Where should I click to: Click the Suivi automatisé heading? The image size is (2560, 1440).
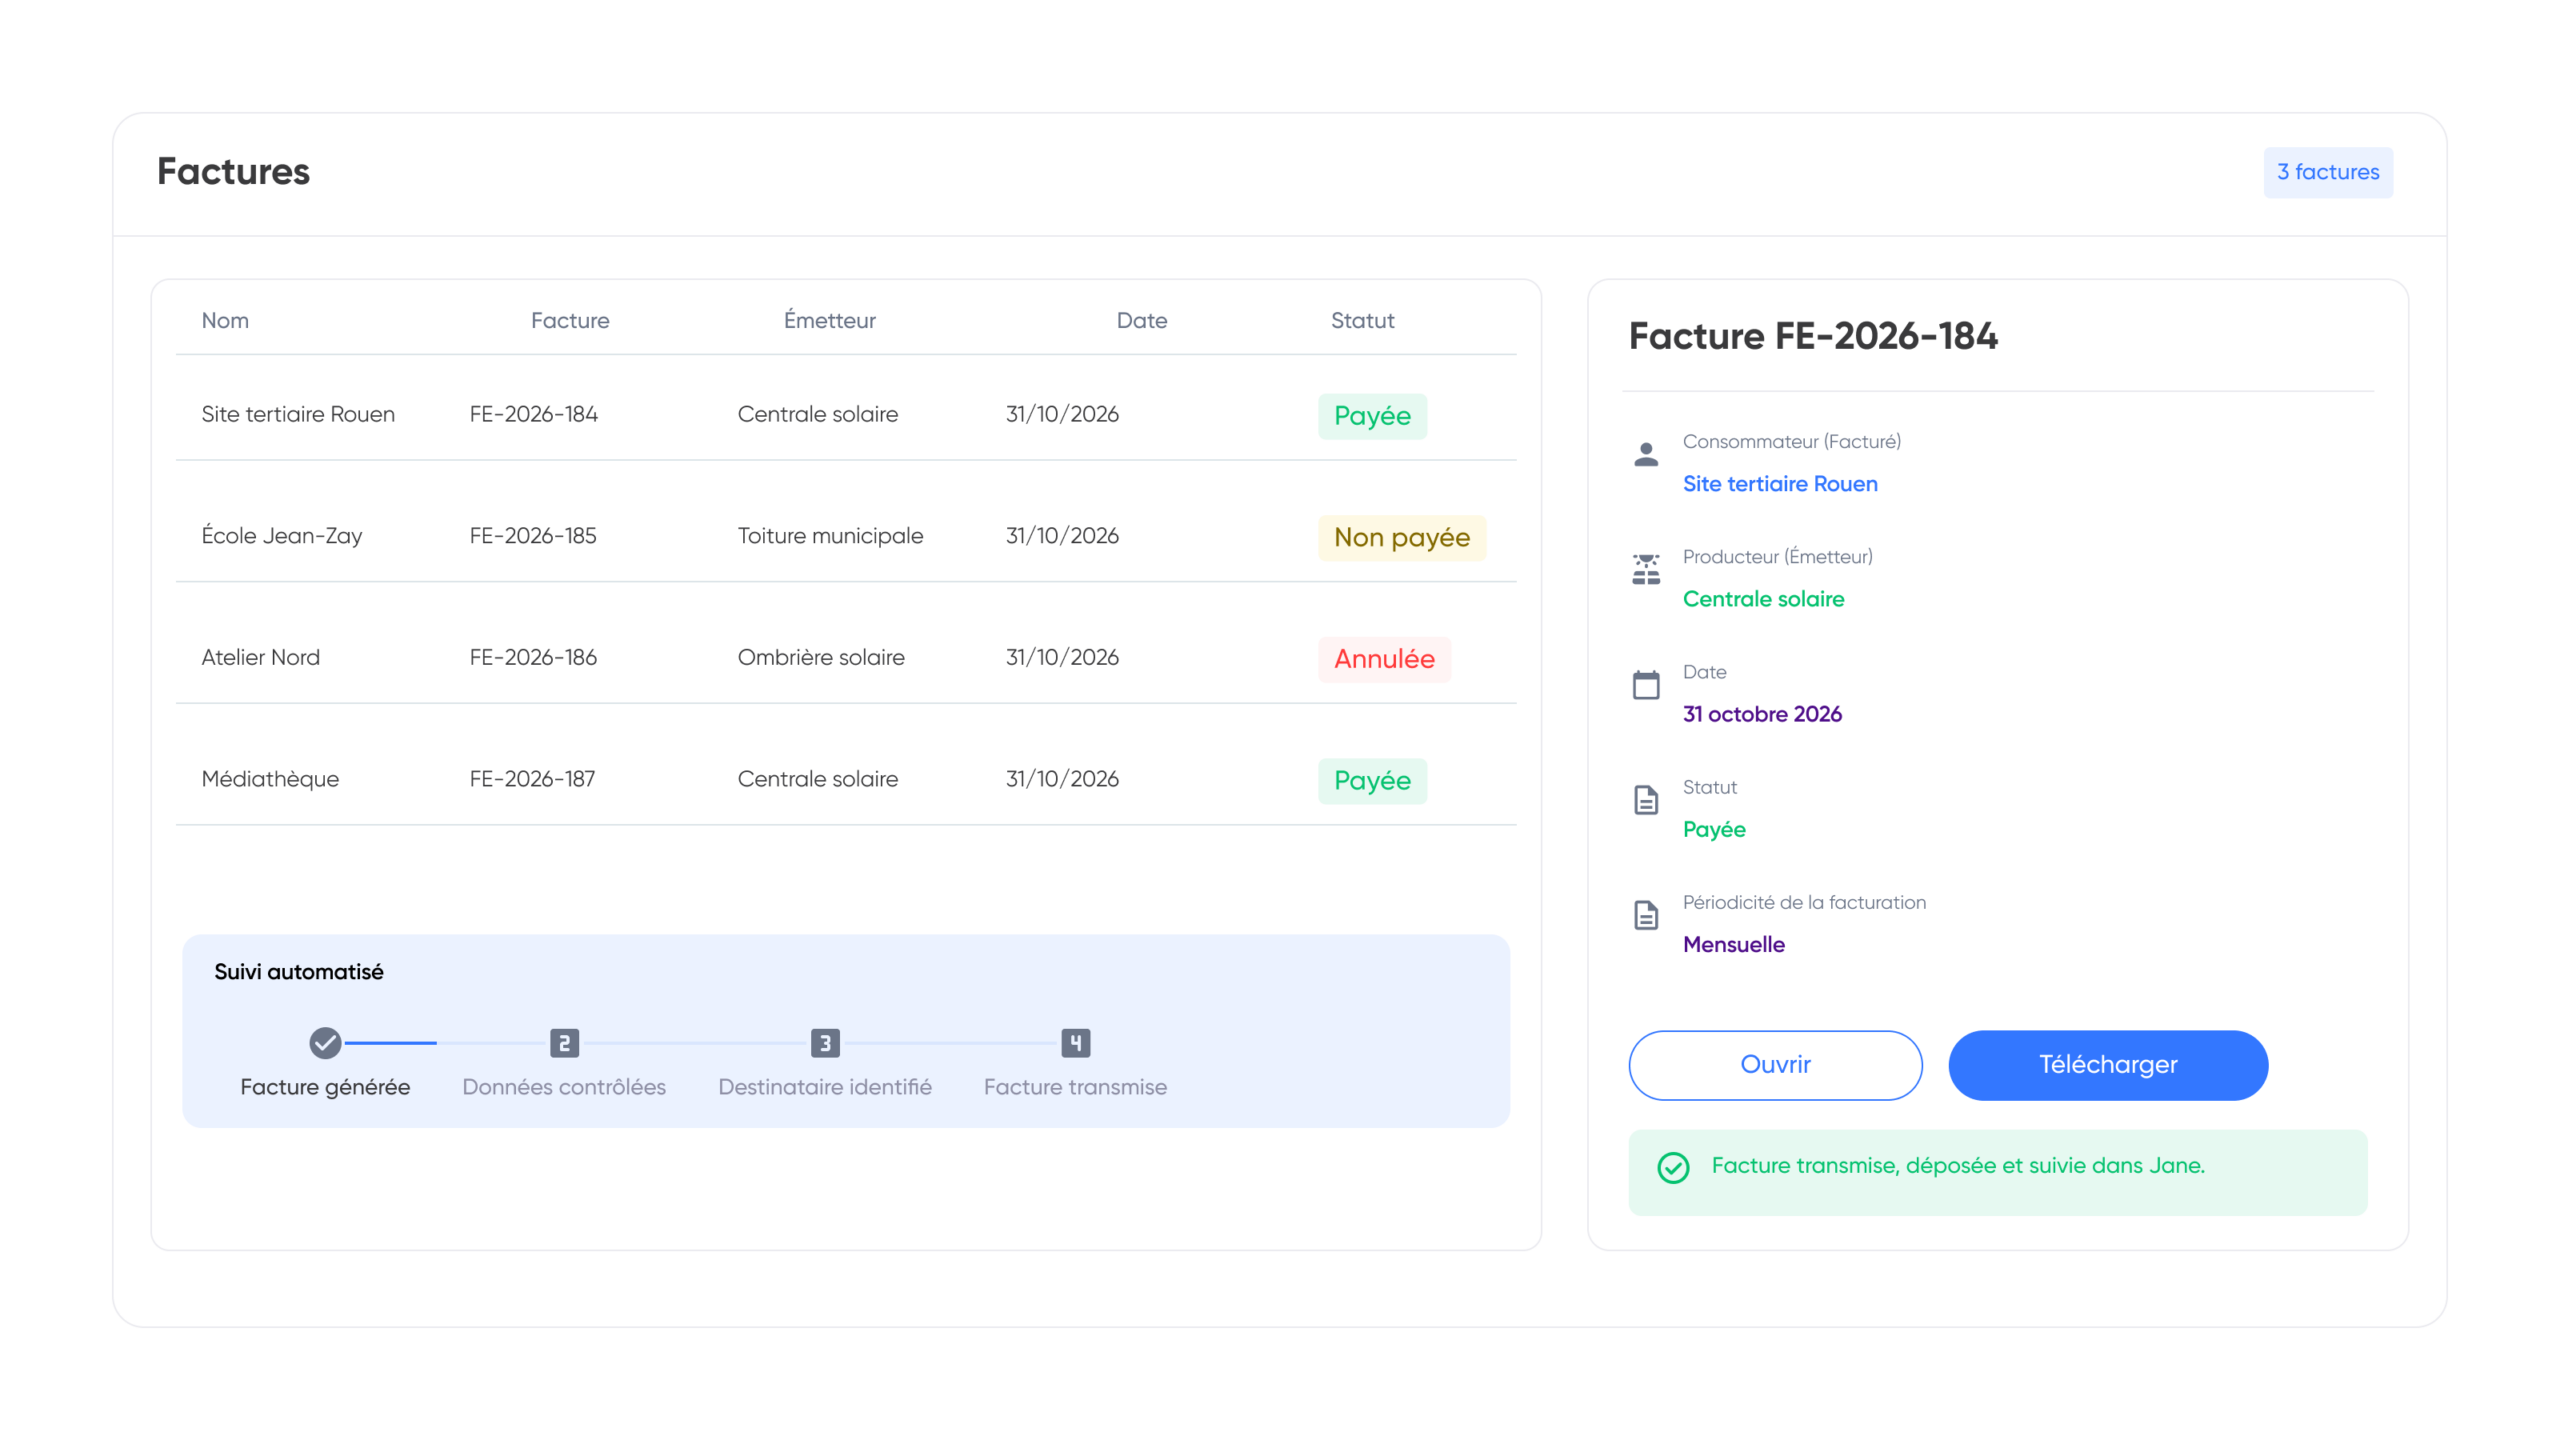click(x=298, y=972)
